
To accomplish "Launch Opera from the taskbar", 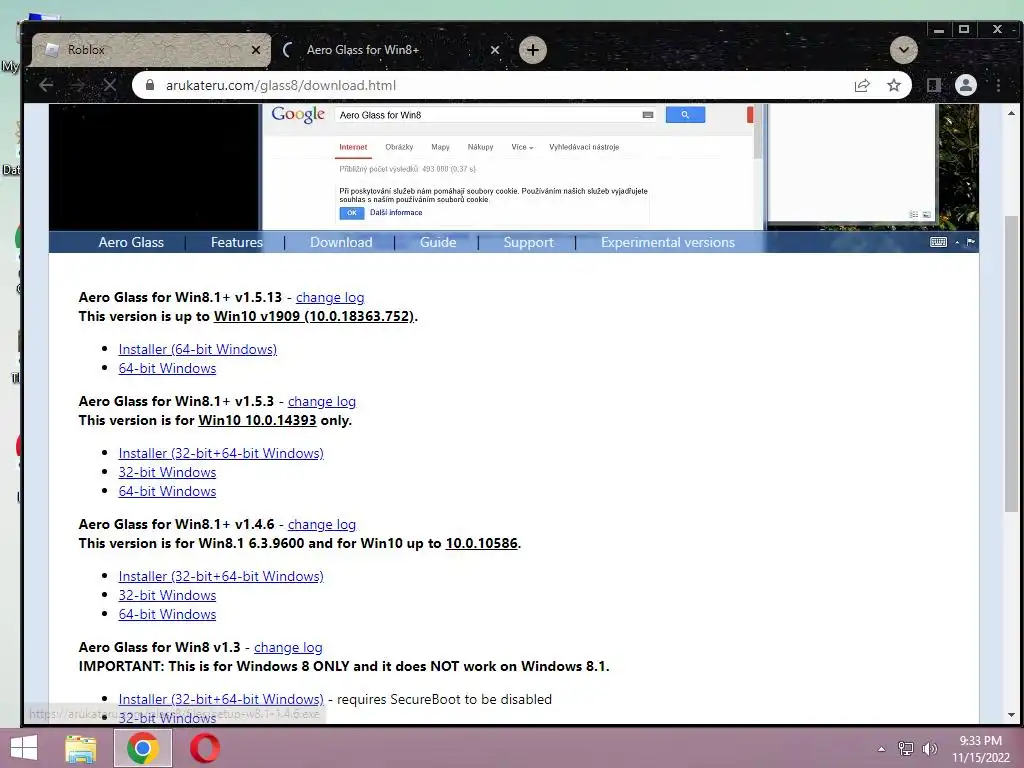I will [204, 748].
